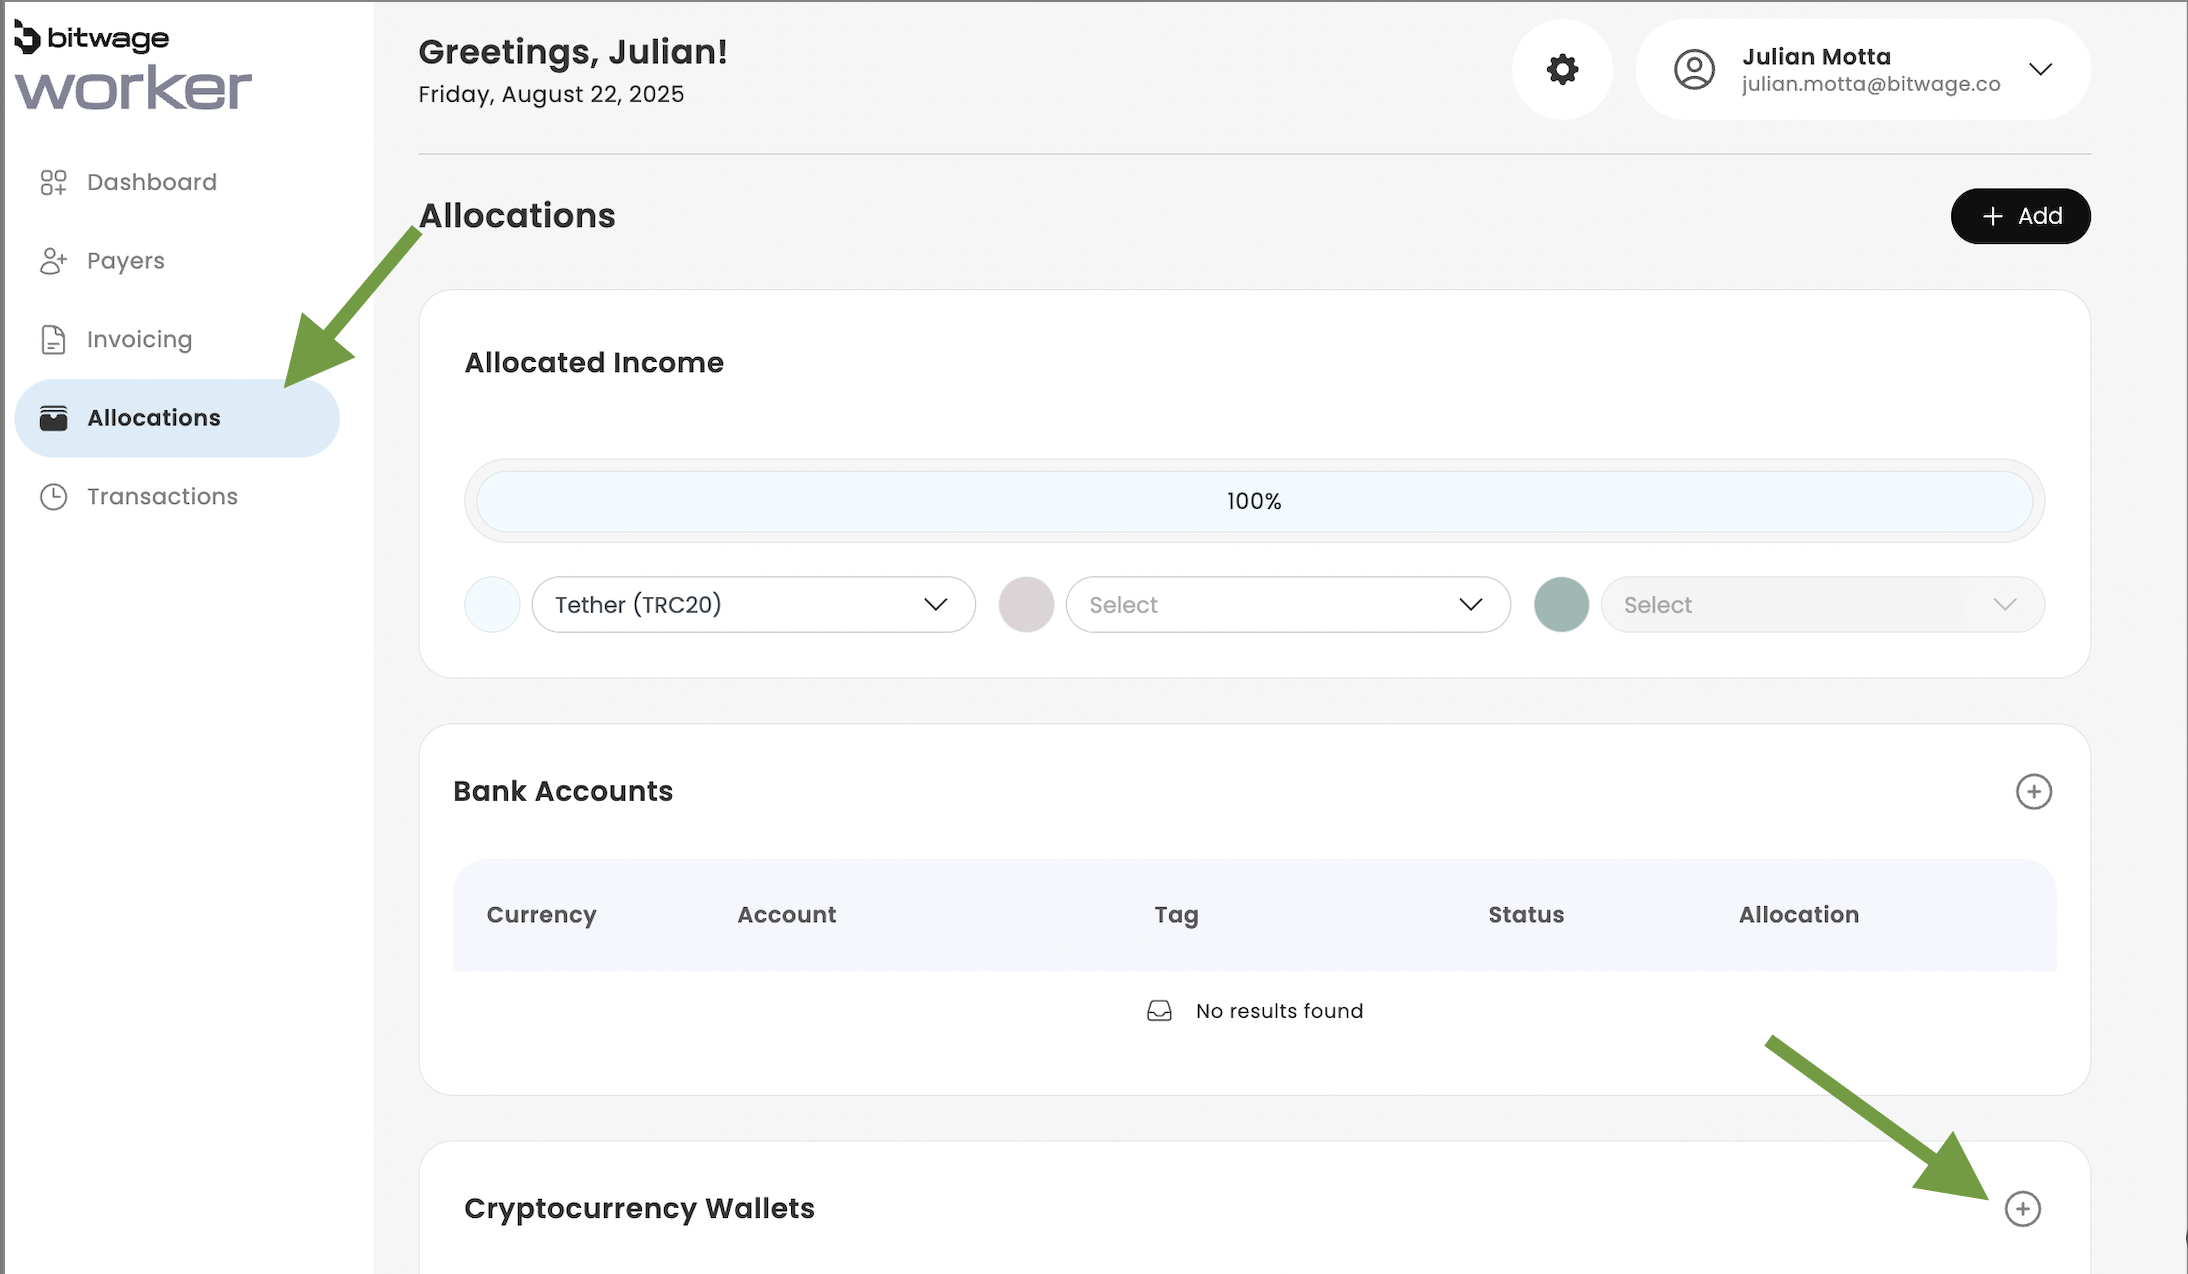The height and width of the screenshot is (1274, 2188).
Task: Click the julian.motta@bitwage.co email text
Action: point(1870,85)
